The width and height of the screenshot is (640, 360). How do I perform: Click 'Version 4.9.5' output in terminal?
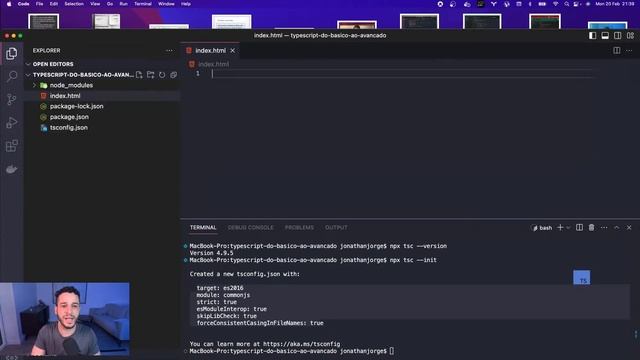point(211,253)
